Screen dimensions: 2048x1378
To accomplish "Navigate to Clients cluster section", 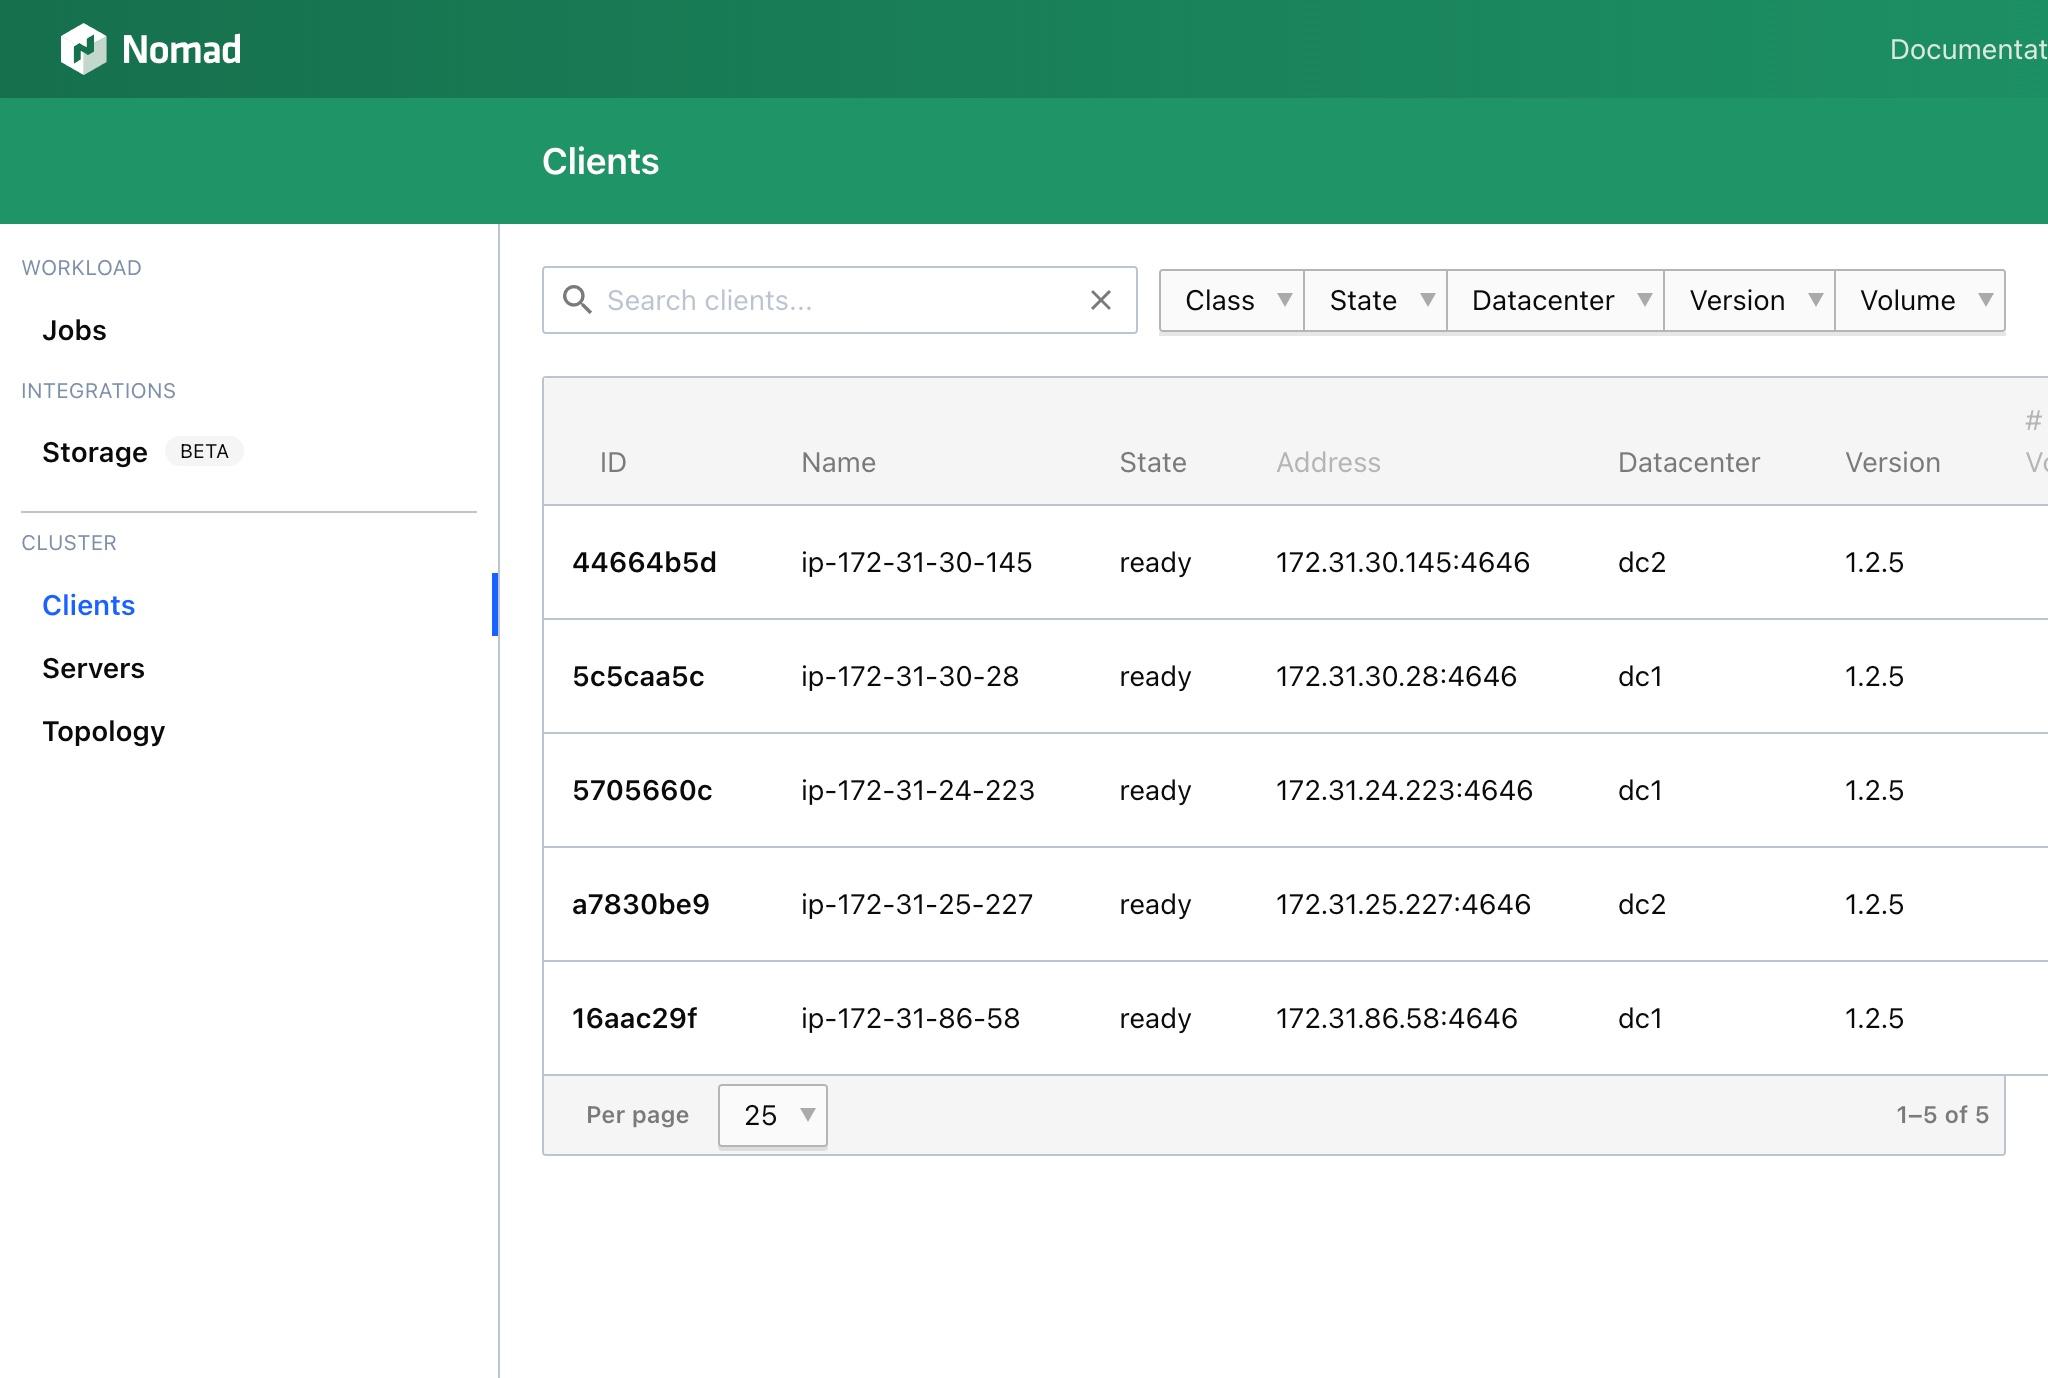I will [88, 604].
